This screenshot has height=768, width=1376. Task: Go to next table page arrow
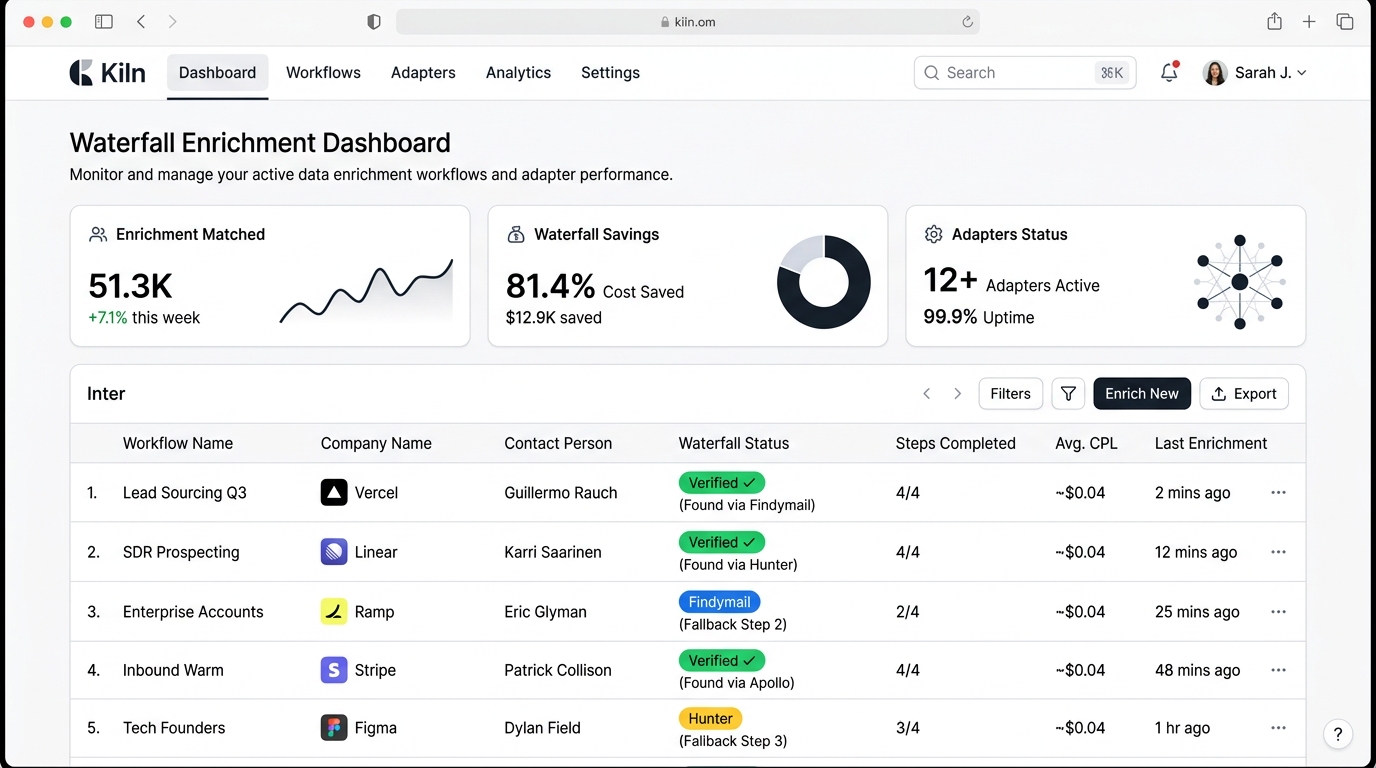pos(957,394)
